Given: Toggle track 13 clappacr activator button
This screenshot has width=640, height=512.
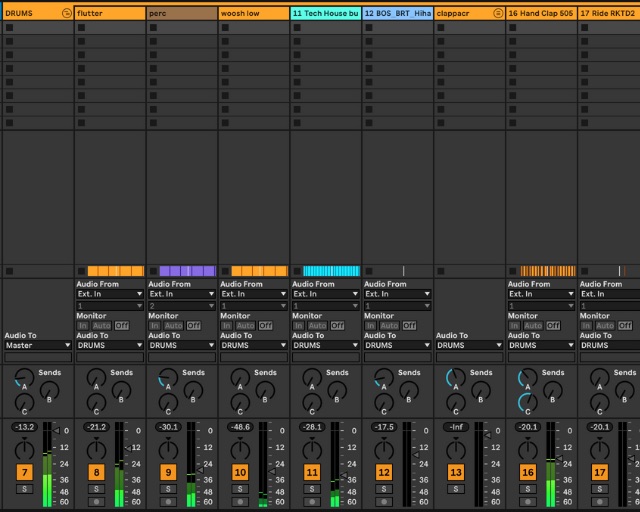Looking at the screenshot, I should [456, 471].
